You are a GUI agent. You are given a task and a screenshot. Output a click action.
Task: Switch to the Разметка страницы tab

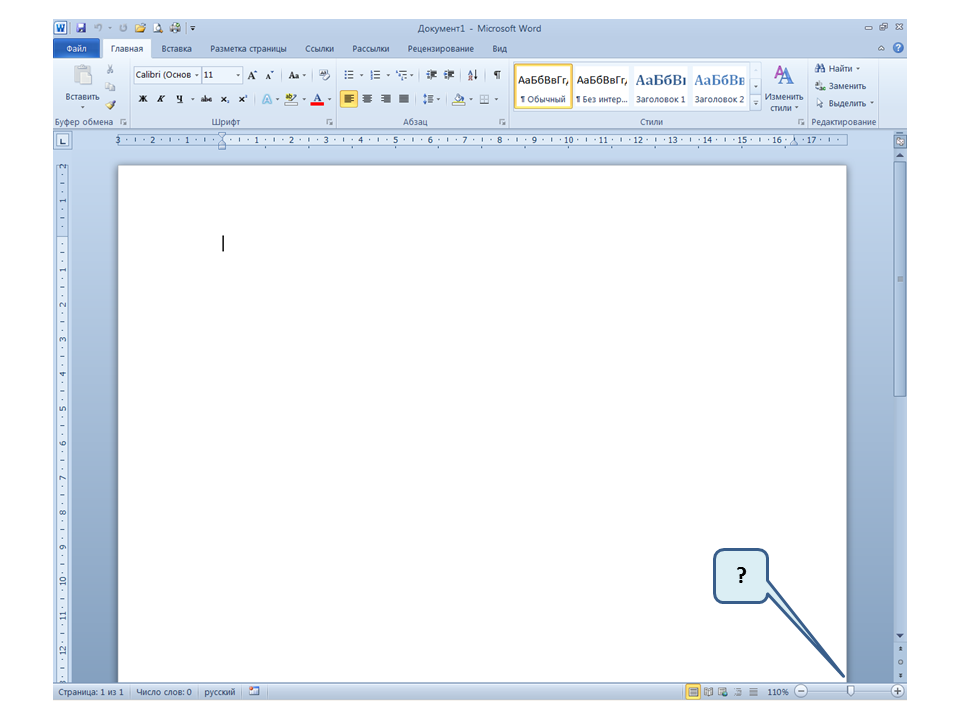click(248, 48)
